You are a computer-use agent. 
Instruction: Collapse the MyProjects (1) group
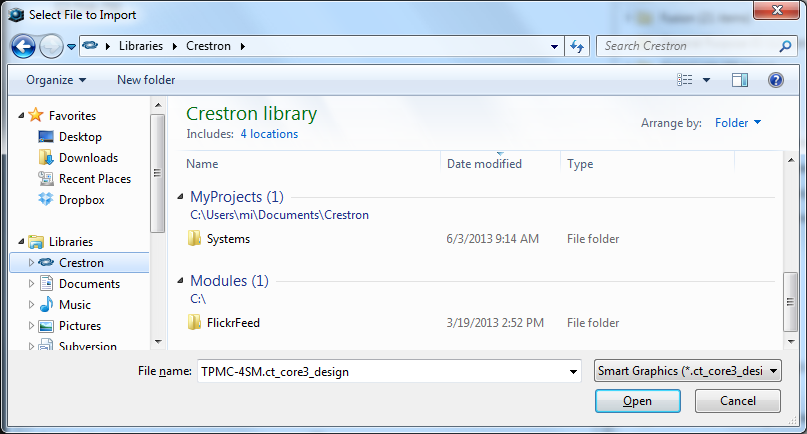180,197
